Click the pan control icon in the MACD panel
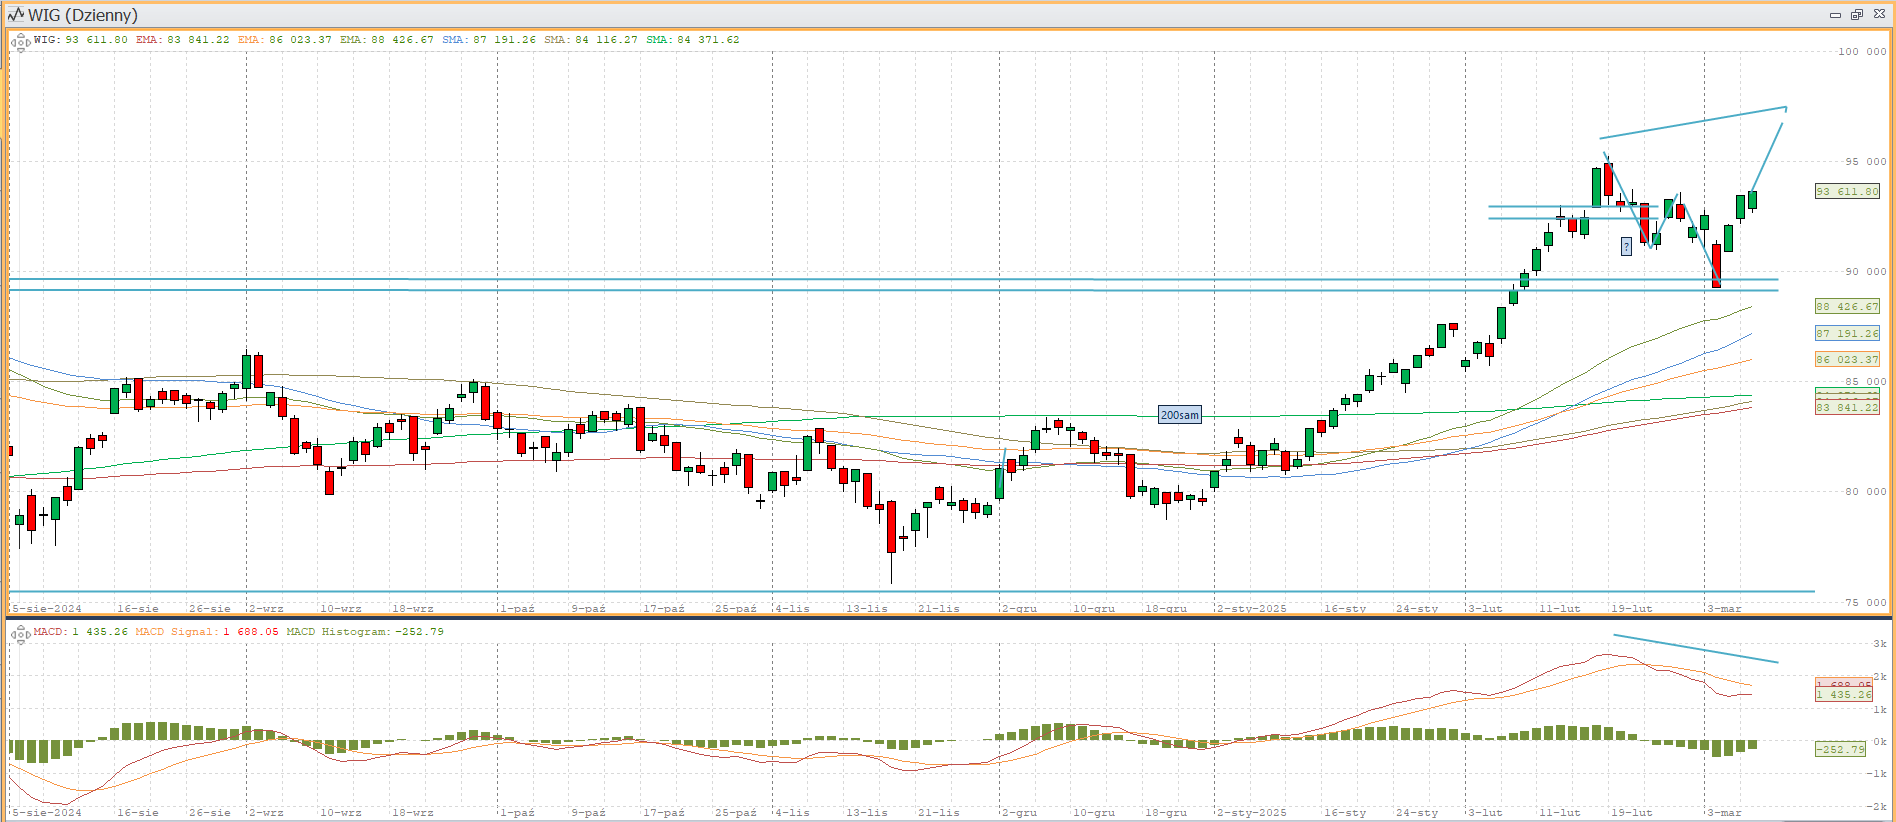Viewport: 1896px width, 822px height. tap(19, 634)
